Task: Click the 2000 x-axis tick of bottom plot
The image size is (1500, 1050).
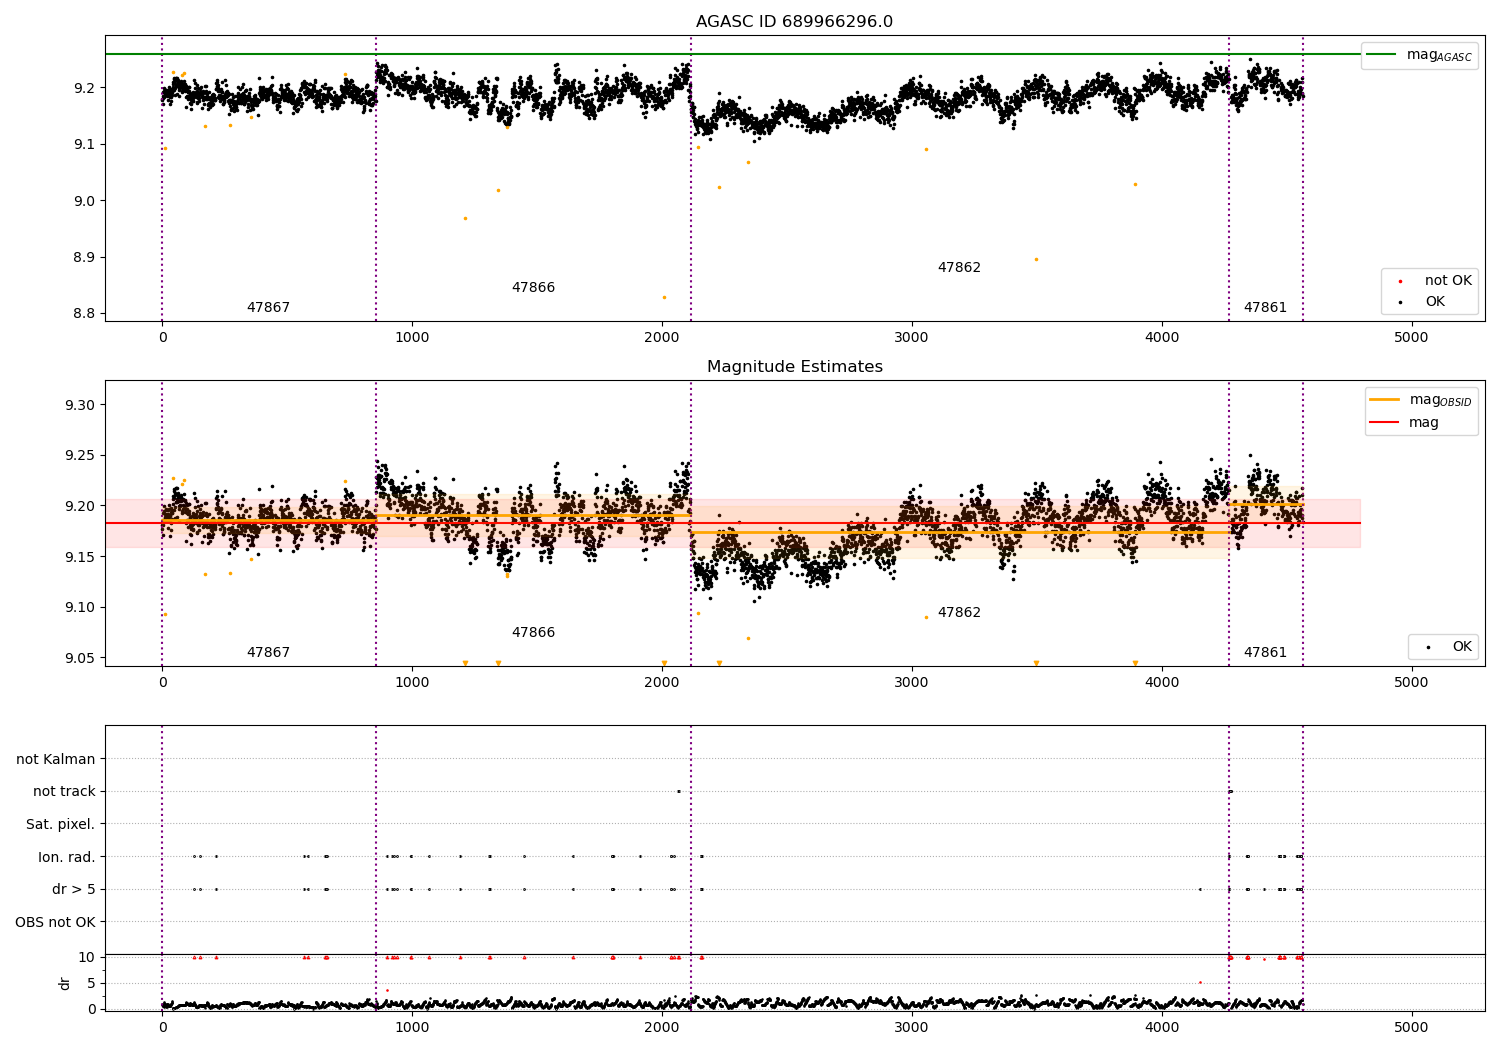Action: point(662,1028)
